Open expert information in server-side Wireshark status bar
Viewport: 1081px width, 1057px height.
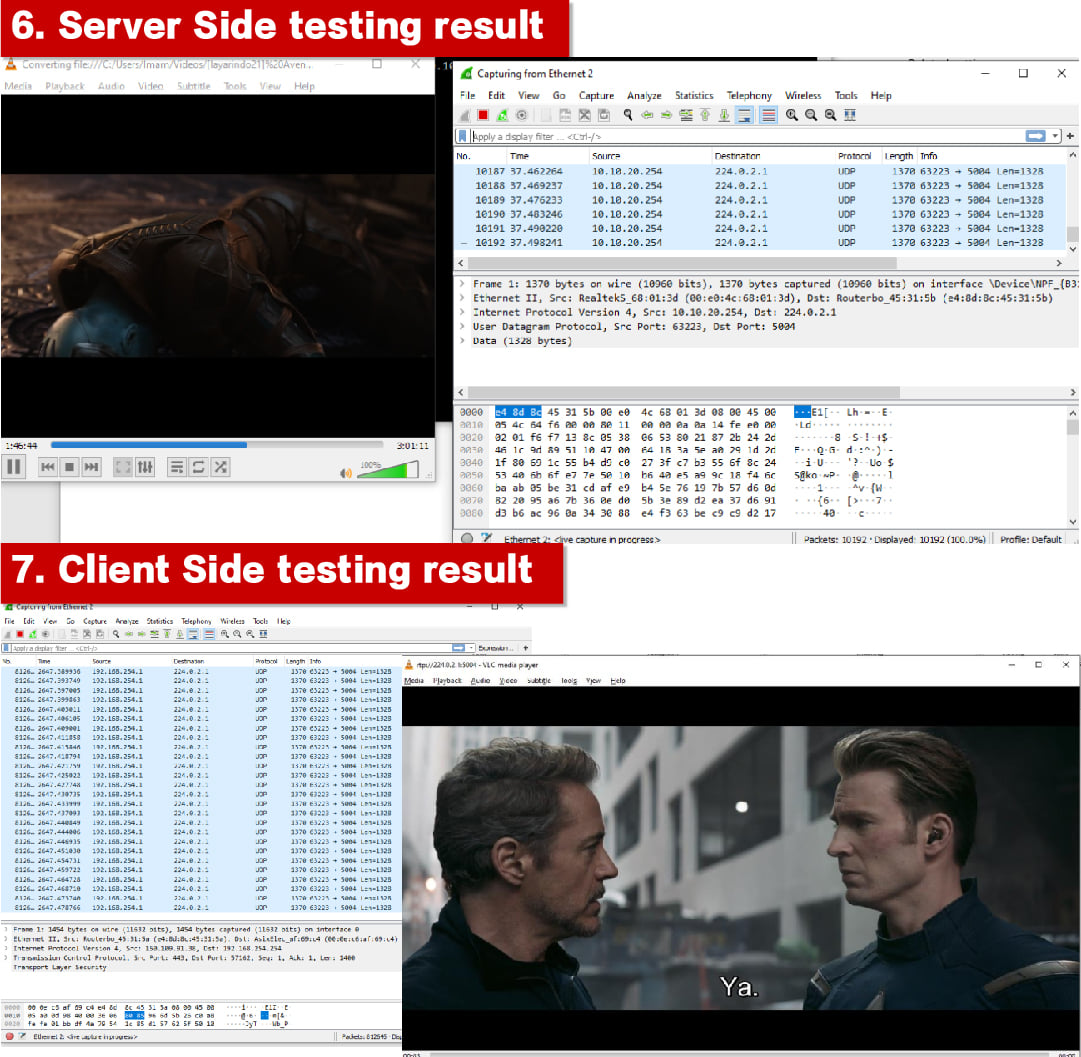point(467,538)
